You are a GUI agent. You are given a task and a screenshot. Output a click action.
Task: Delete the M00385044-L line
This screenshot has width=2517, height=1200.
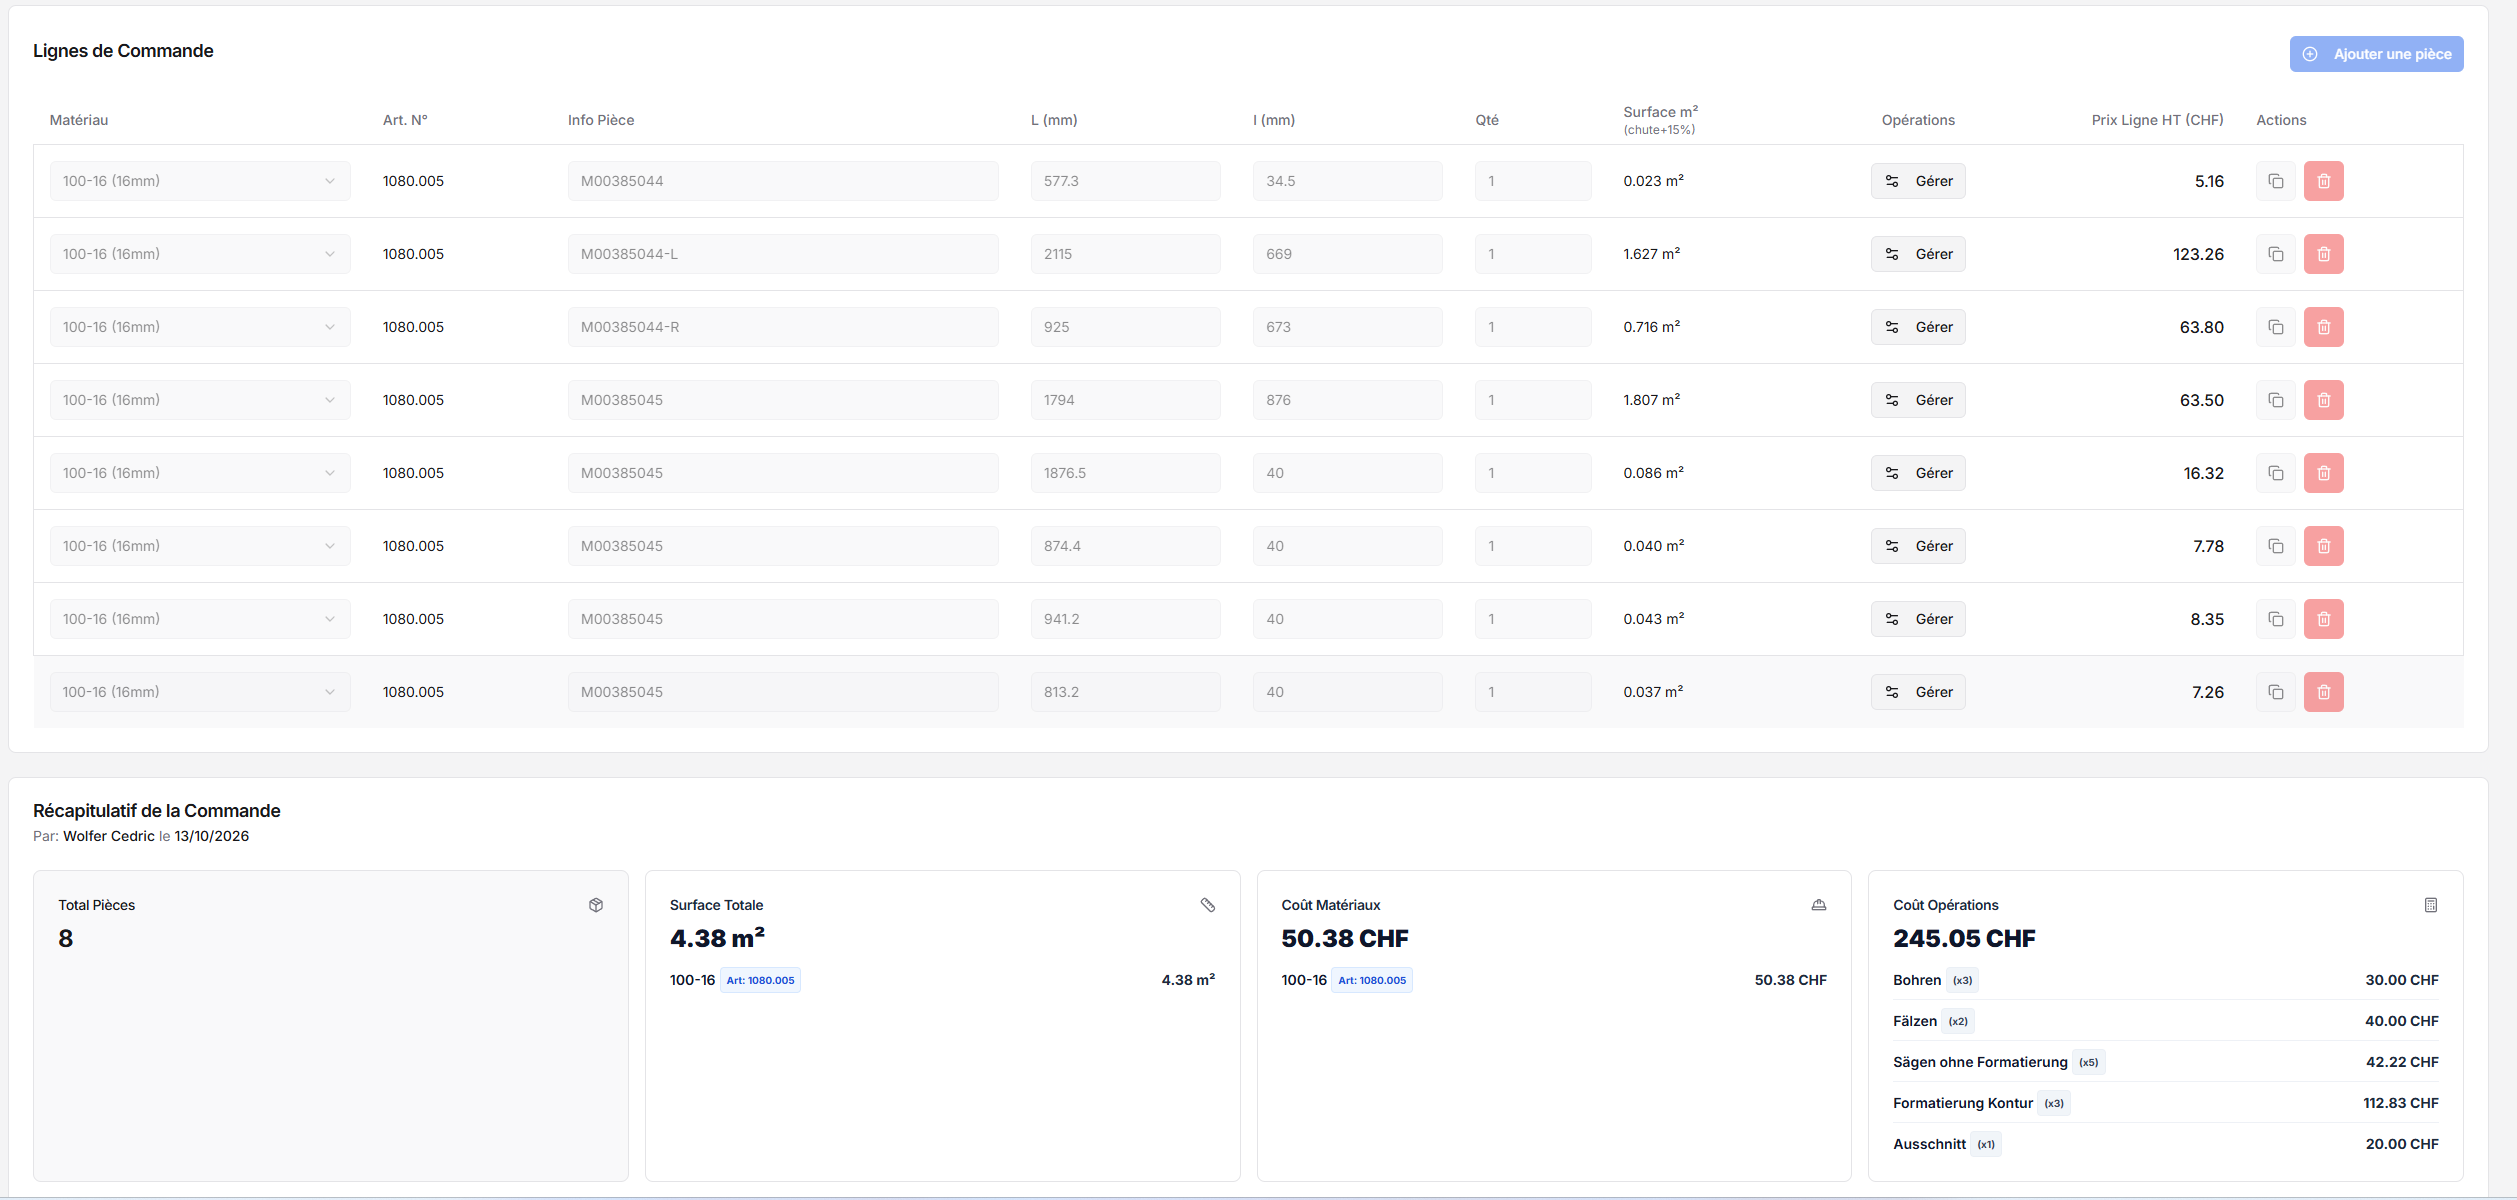[x=2323, y=254]
